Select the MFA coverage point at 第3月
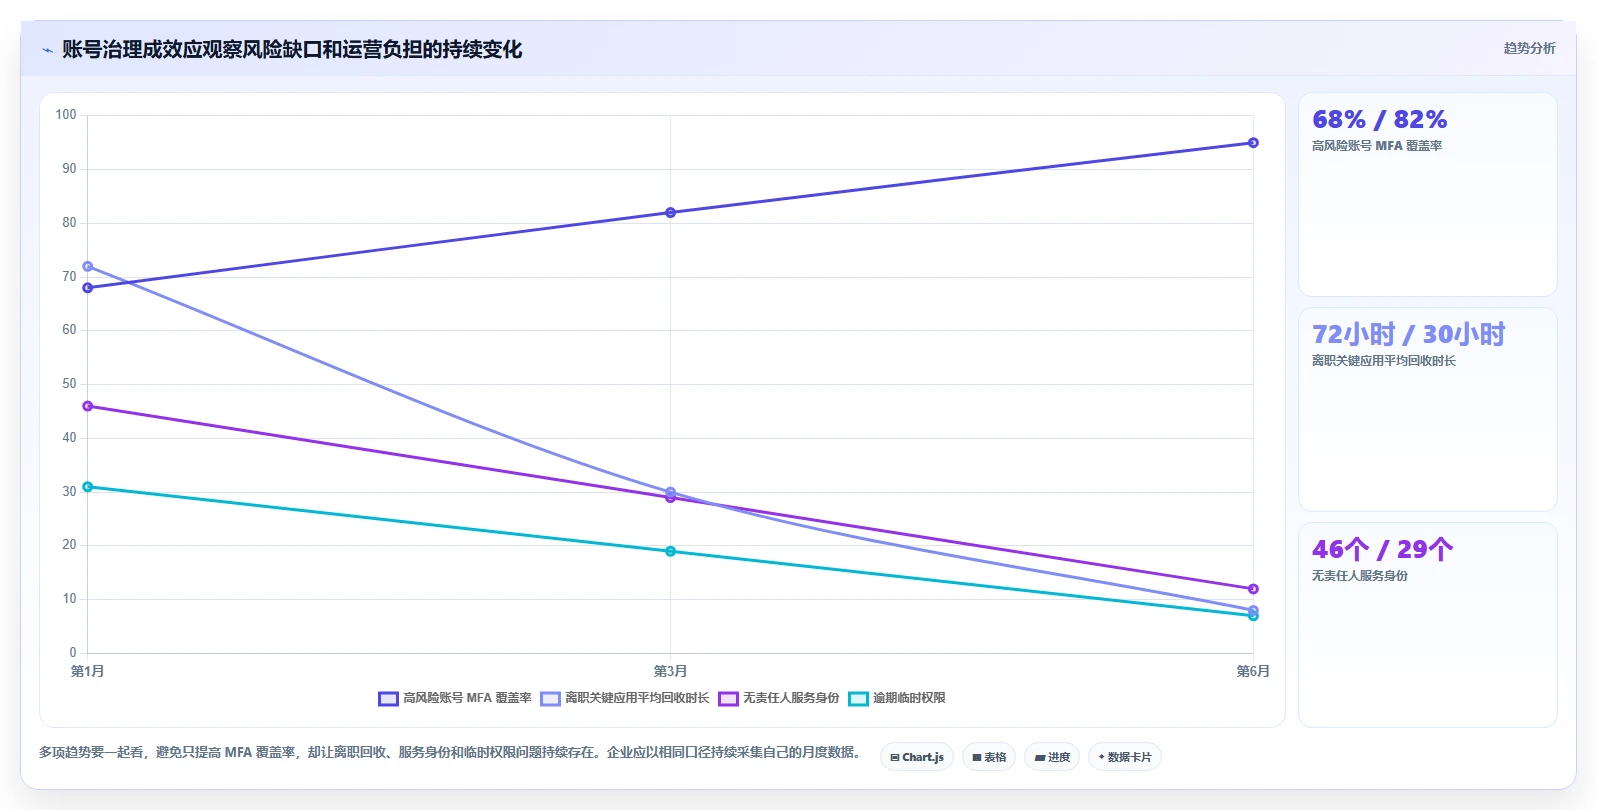The height and width of the screenshot is (810, 1597). [670, 213]
